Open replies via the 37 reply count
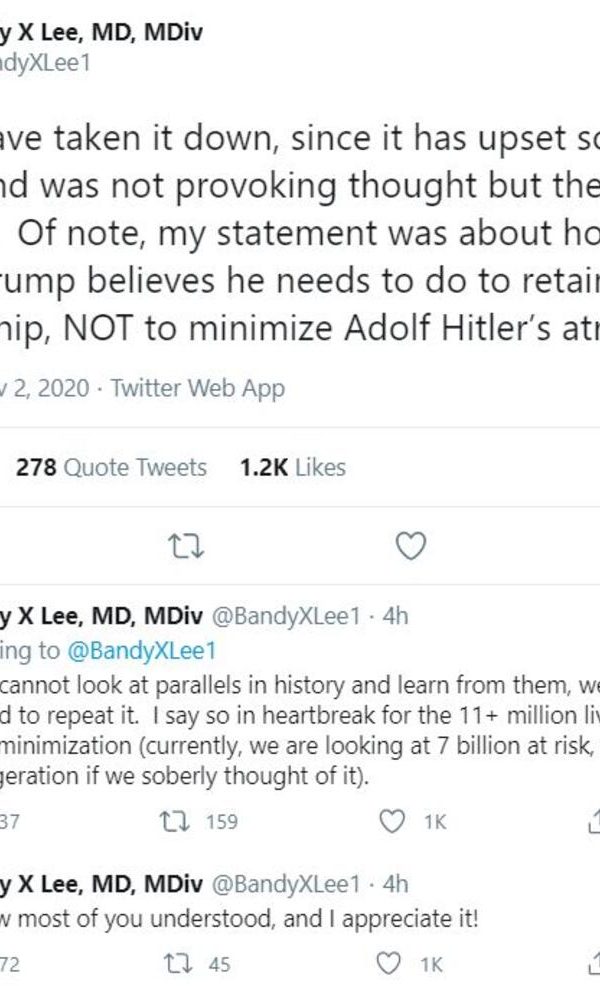 click(10, 821)
